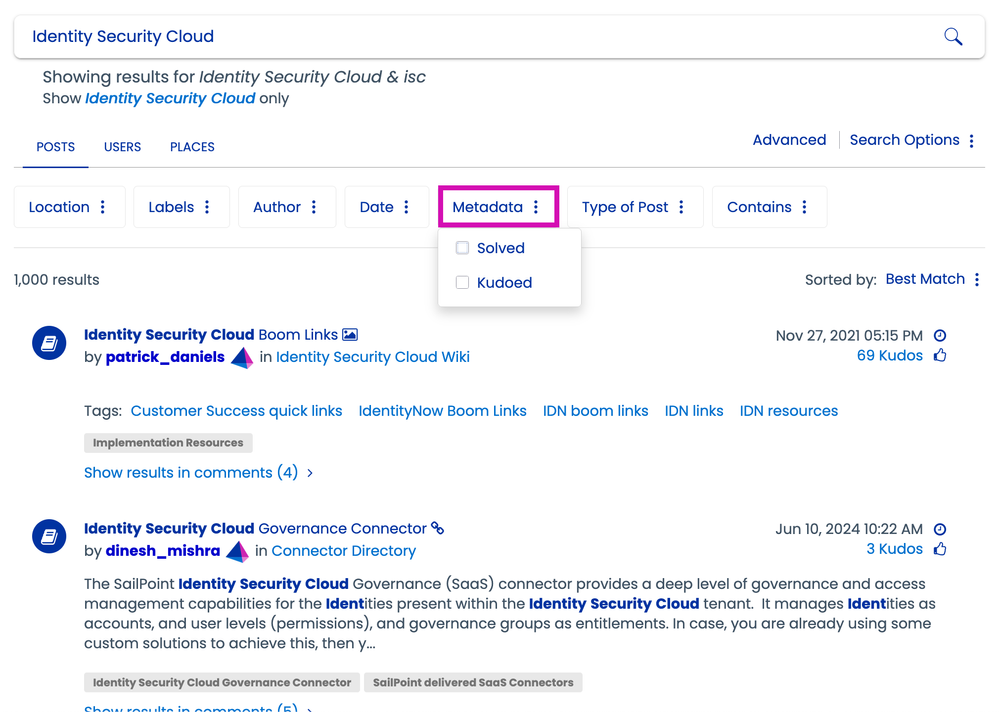Open the Location filter dropdown
Viewport: 999px width, 712px height.
click(x=68, y=207)
